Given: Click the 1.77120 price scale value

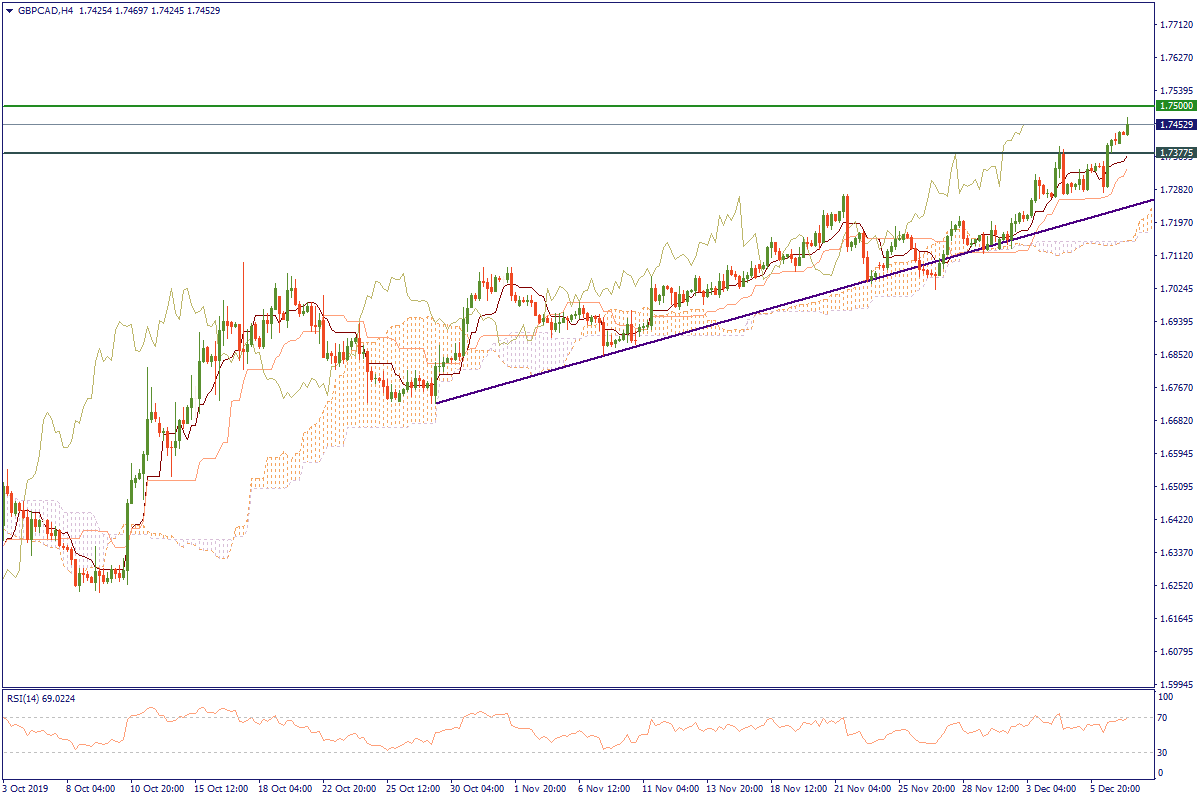Looking at the screenshot, I should 1176,25.
